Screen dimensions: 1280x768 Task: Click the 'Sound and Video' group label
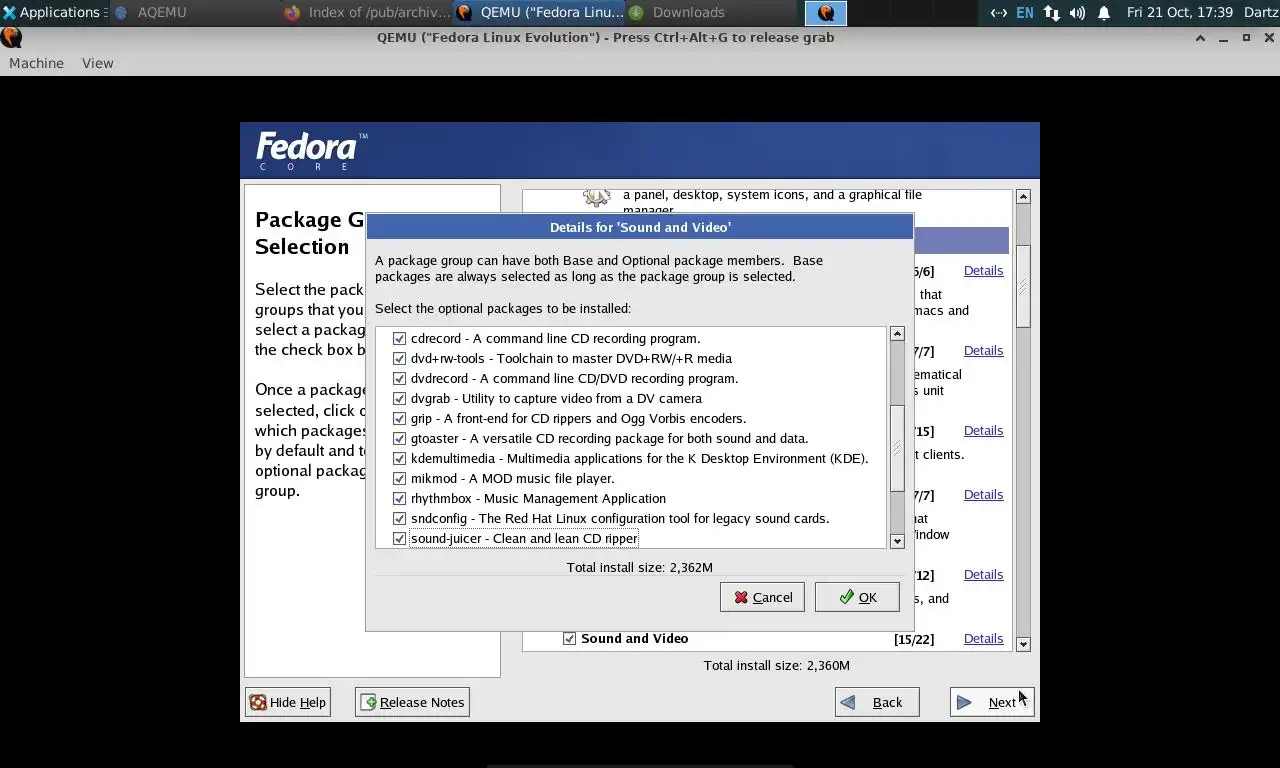(634, 638)
